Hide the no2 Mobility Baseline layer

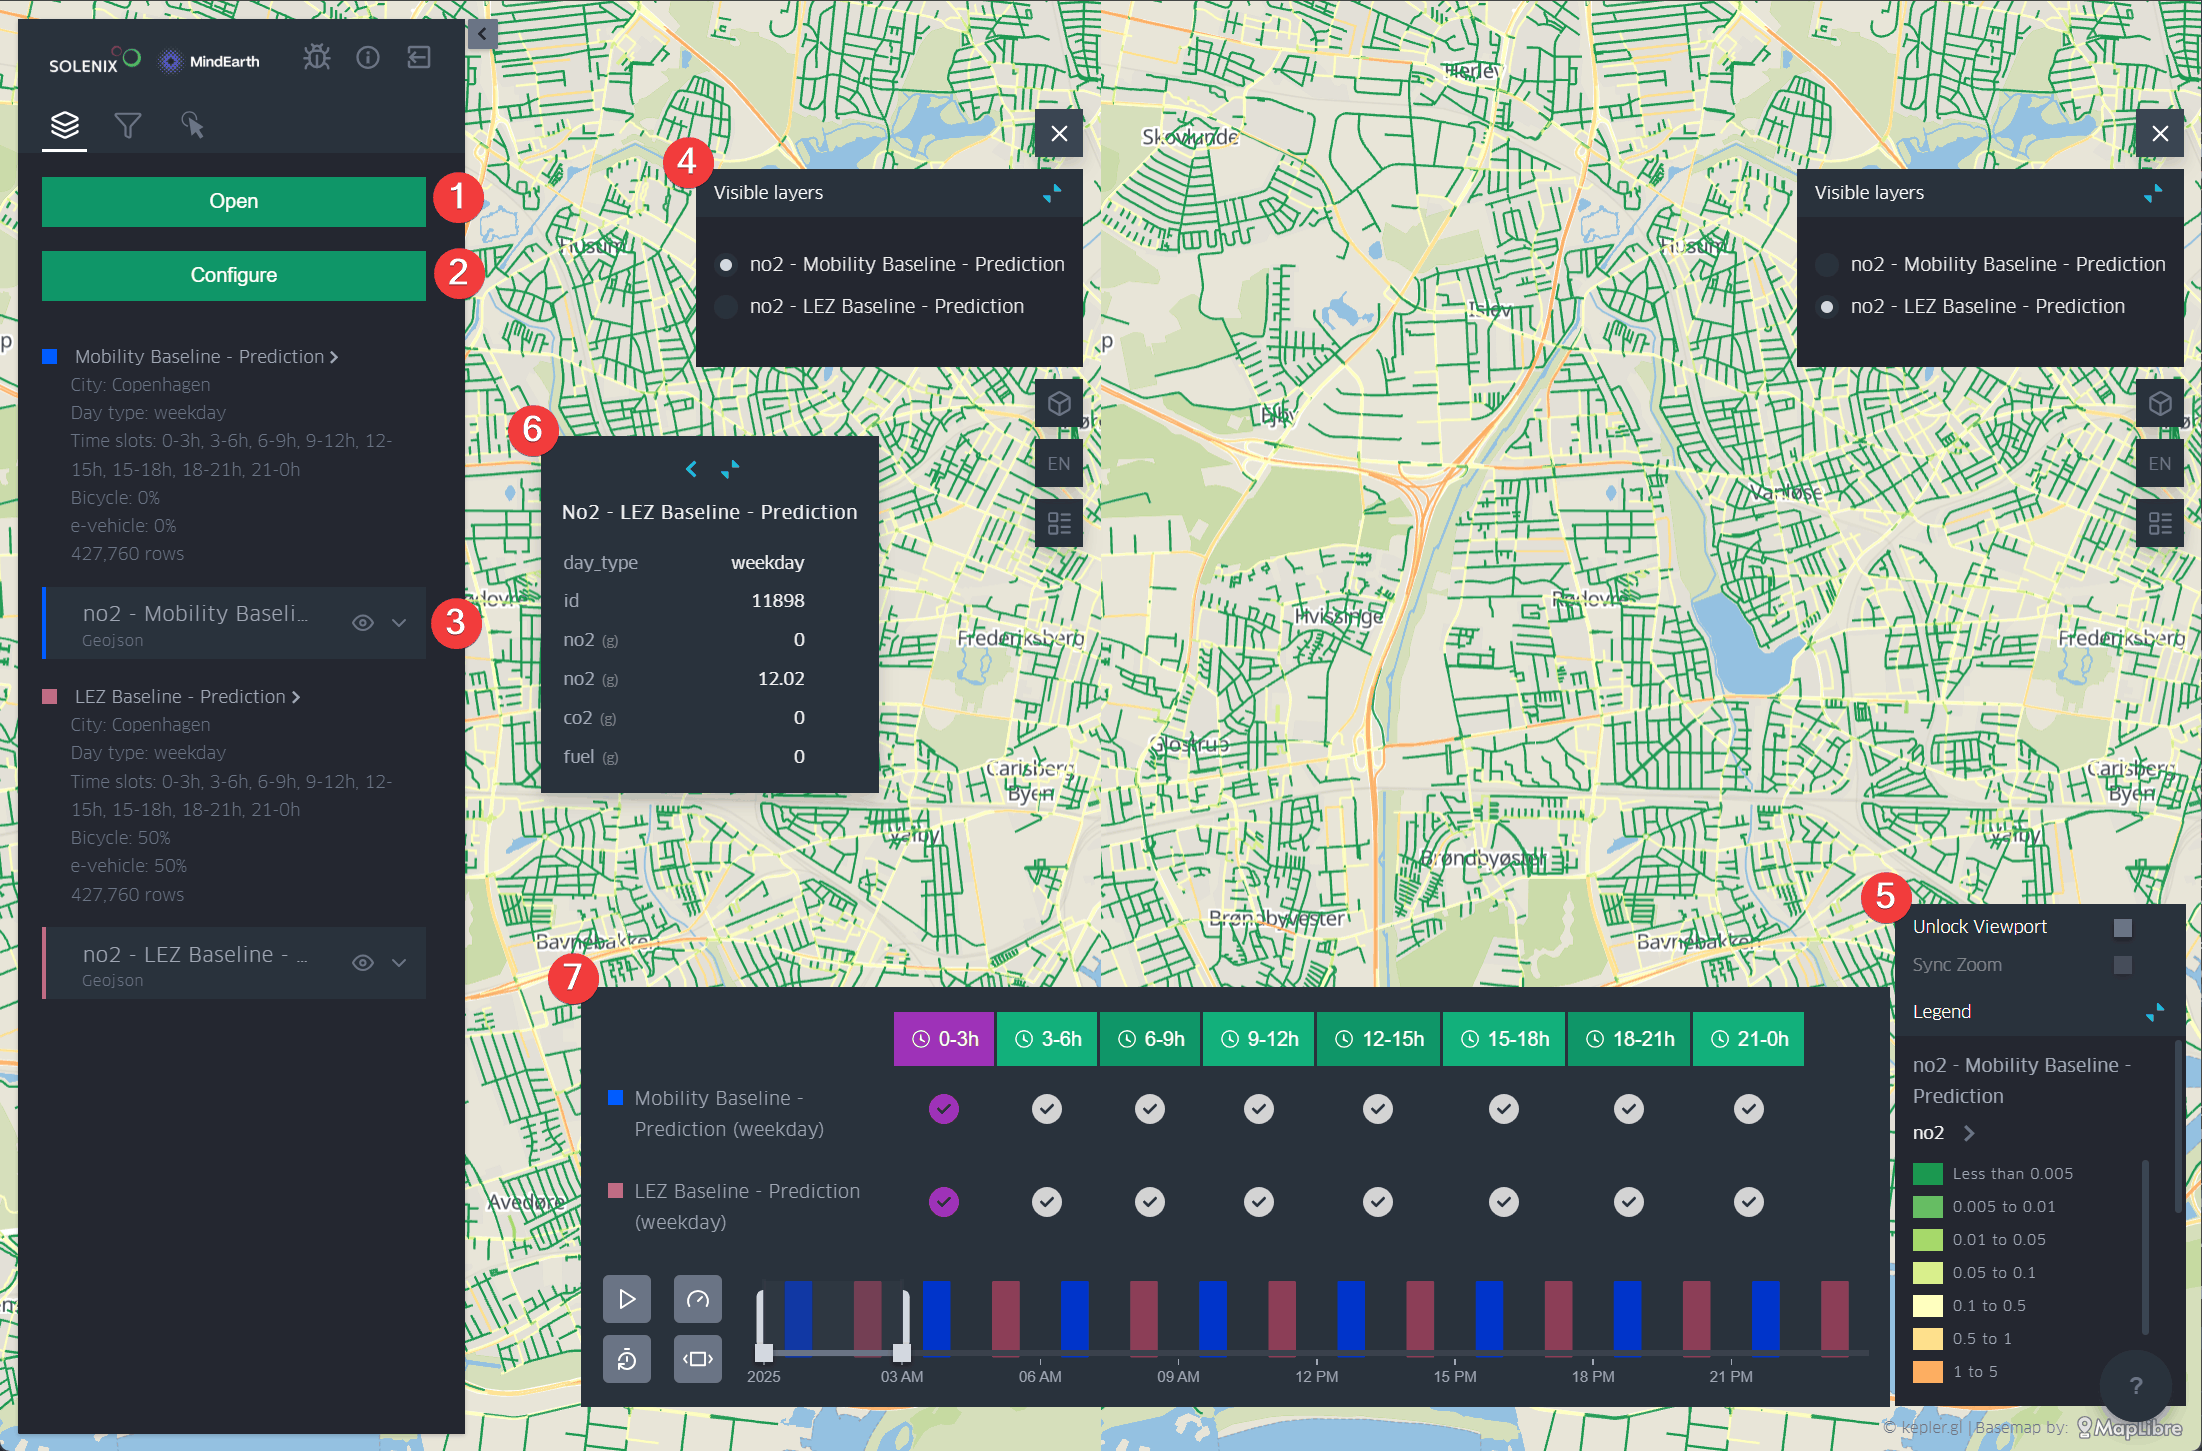(x=363, y=623)
